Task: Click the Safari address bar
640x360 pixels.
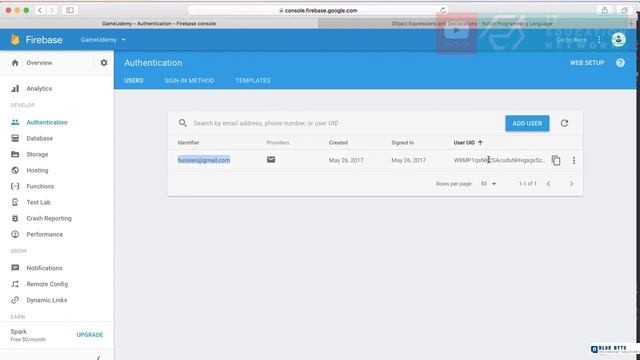Action: pyautogui.click(x=318, y=10)
